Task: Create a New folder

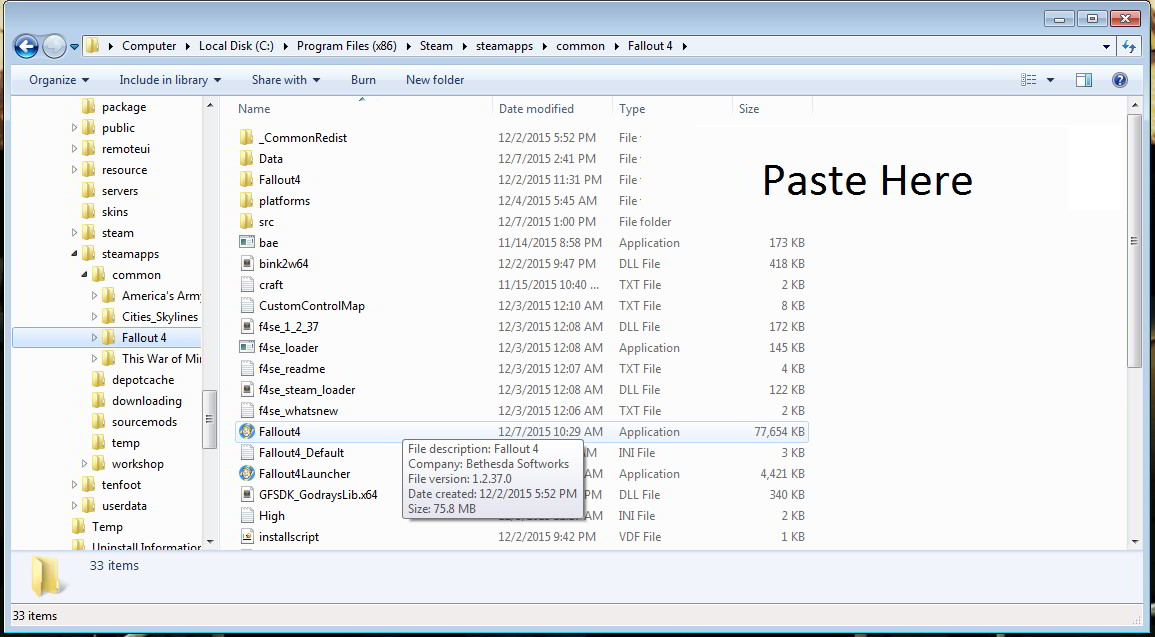Action: (x=434, y=79)
